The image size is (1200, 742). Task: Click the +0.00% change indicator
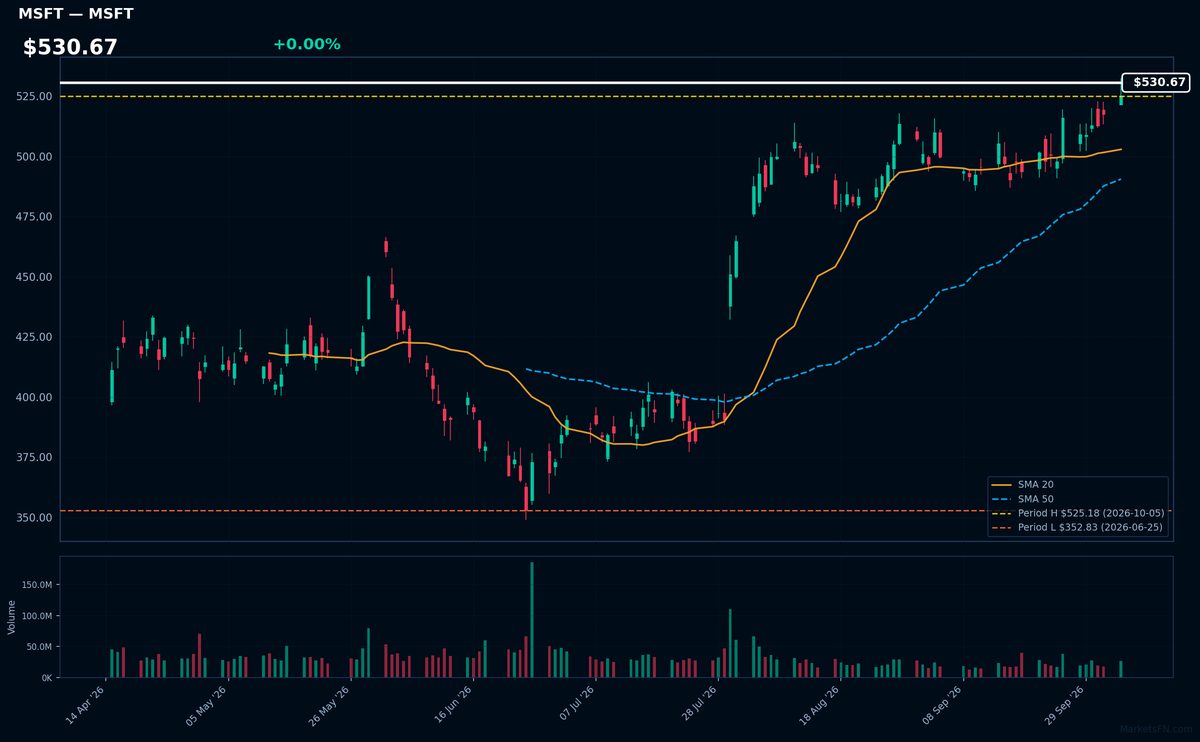click(x=306, y=44)
